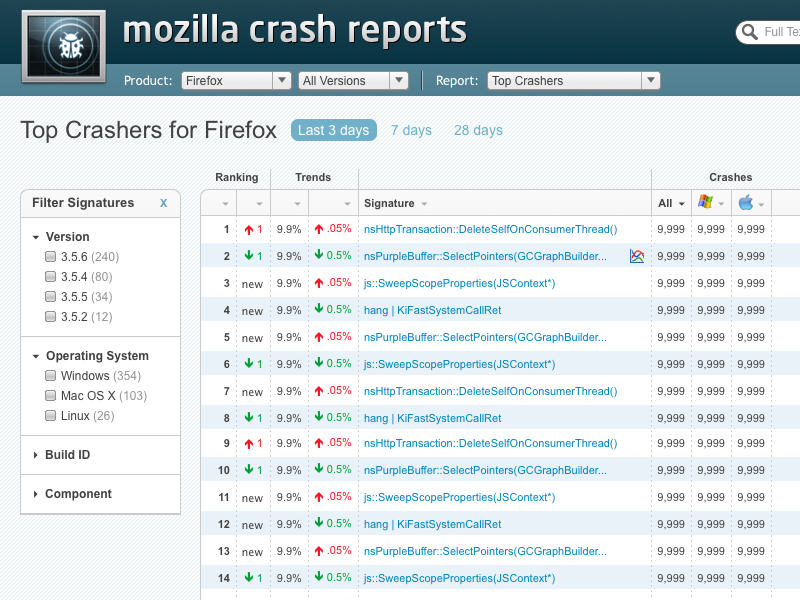
Task: Collapse the Version filter section
Action: 36,237
